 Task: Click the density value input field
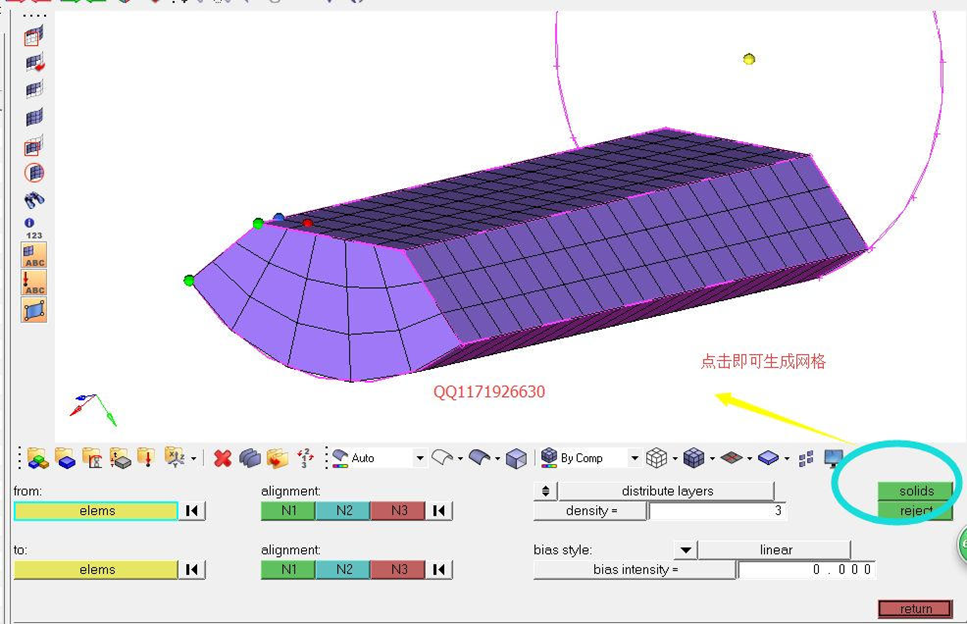[717, 511]
